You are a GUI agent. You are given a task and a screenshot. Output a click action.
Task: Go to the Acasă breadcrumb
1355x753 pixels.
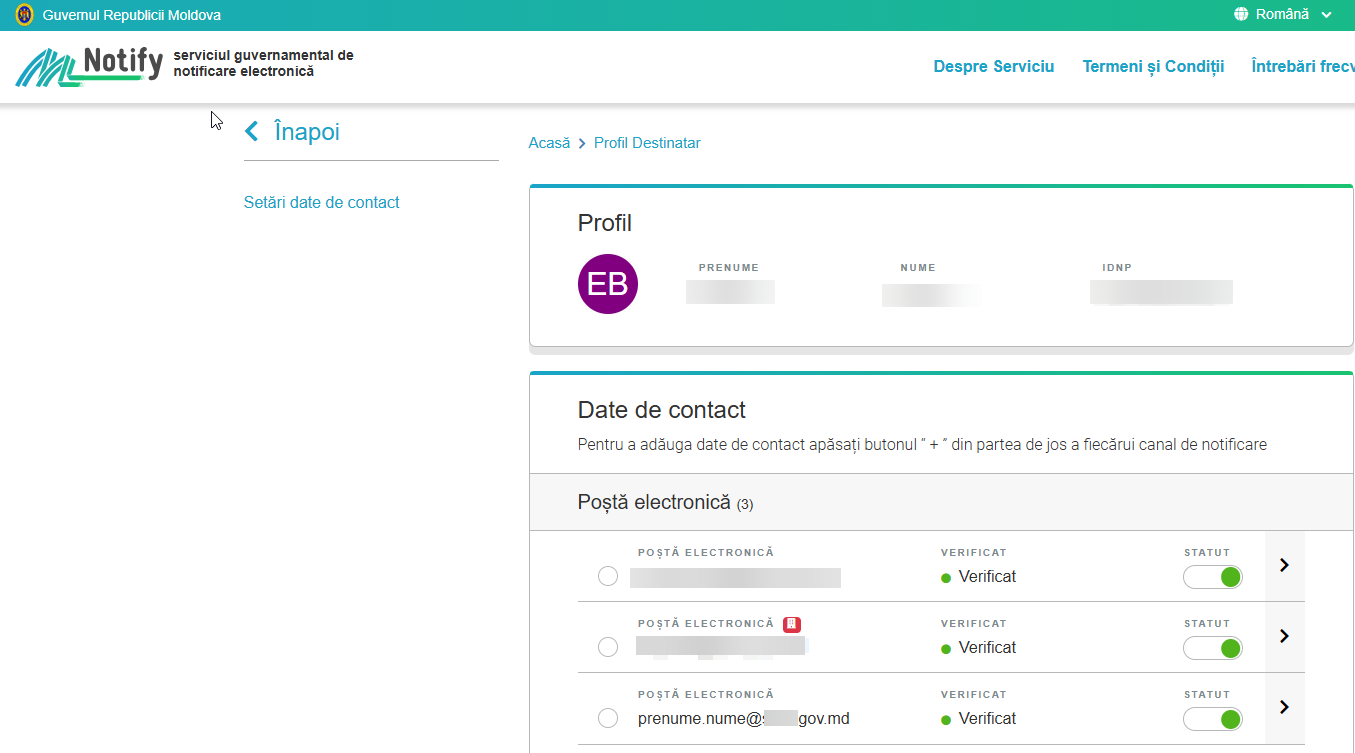[549, 143]
